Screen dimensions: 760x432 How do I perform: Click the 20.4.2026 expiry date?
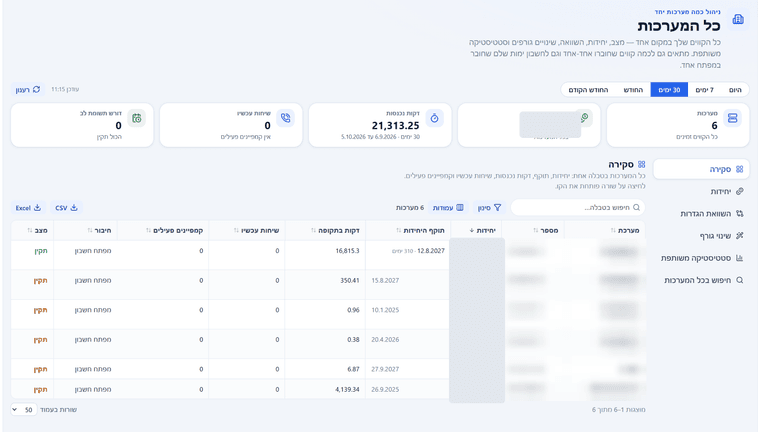tap(385, 339)
